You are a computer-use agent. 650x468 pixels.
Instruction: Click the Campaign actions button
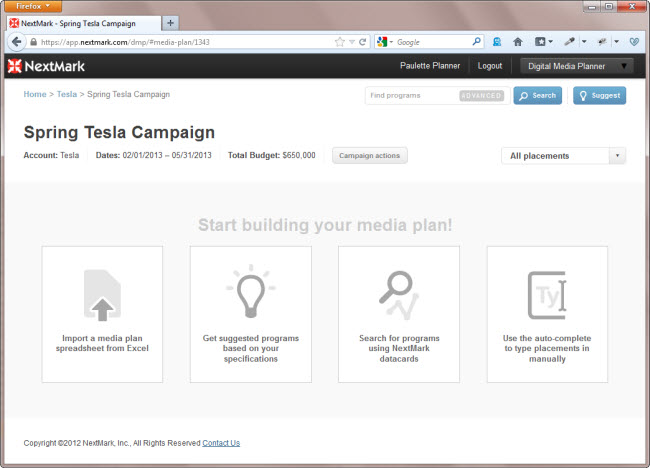(x=369, y=155)
